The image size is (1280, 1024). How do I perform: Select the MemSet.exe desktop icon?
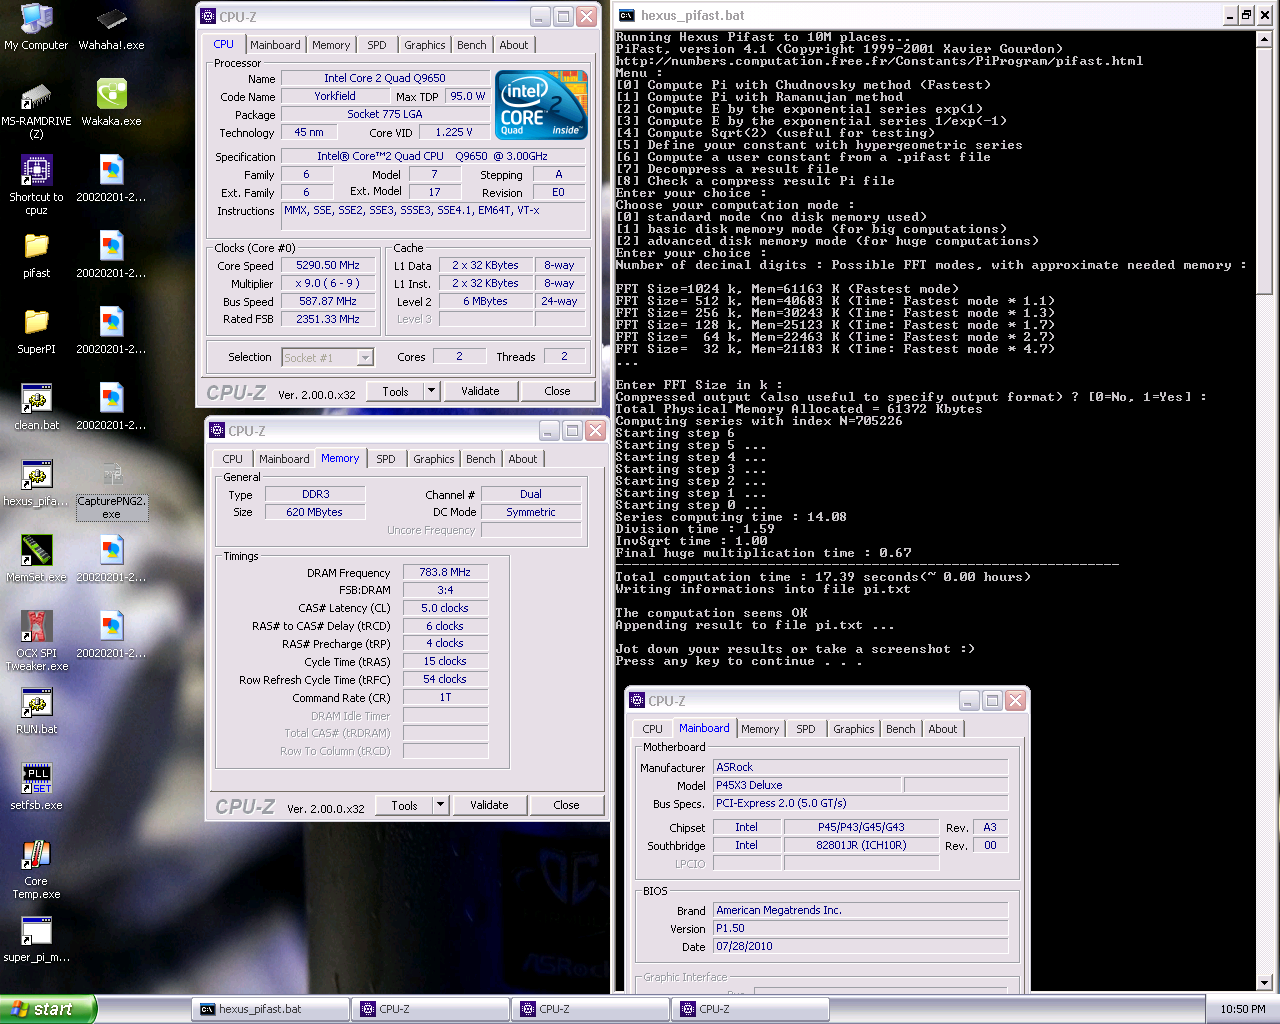click(36, 559)
